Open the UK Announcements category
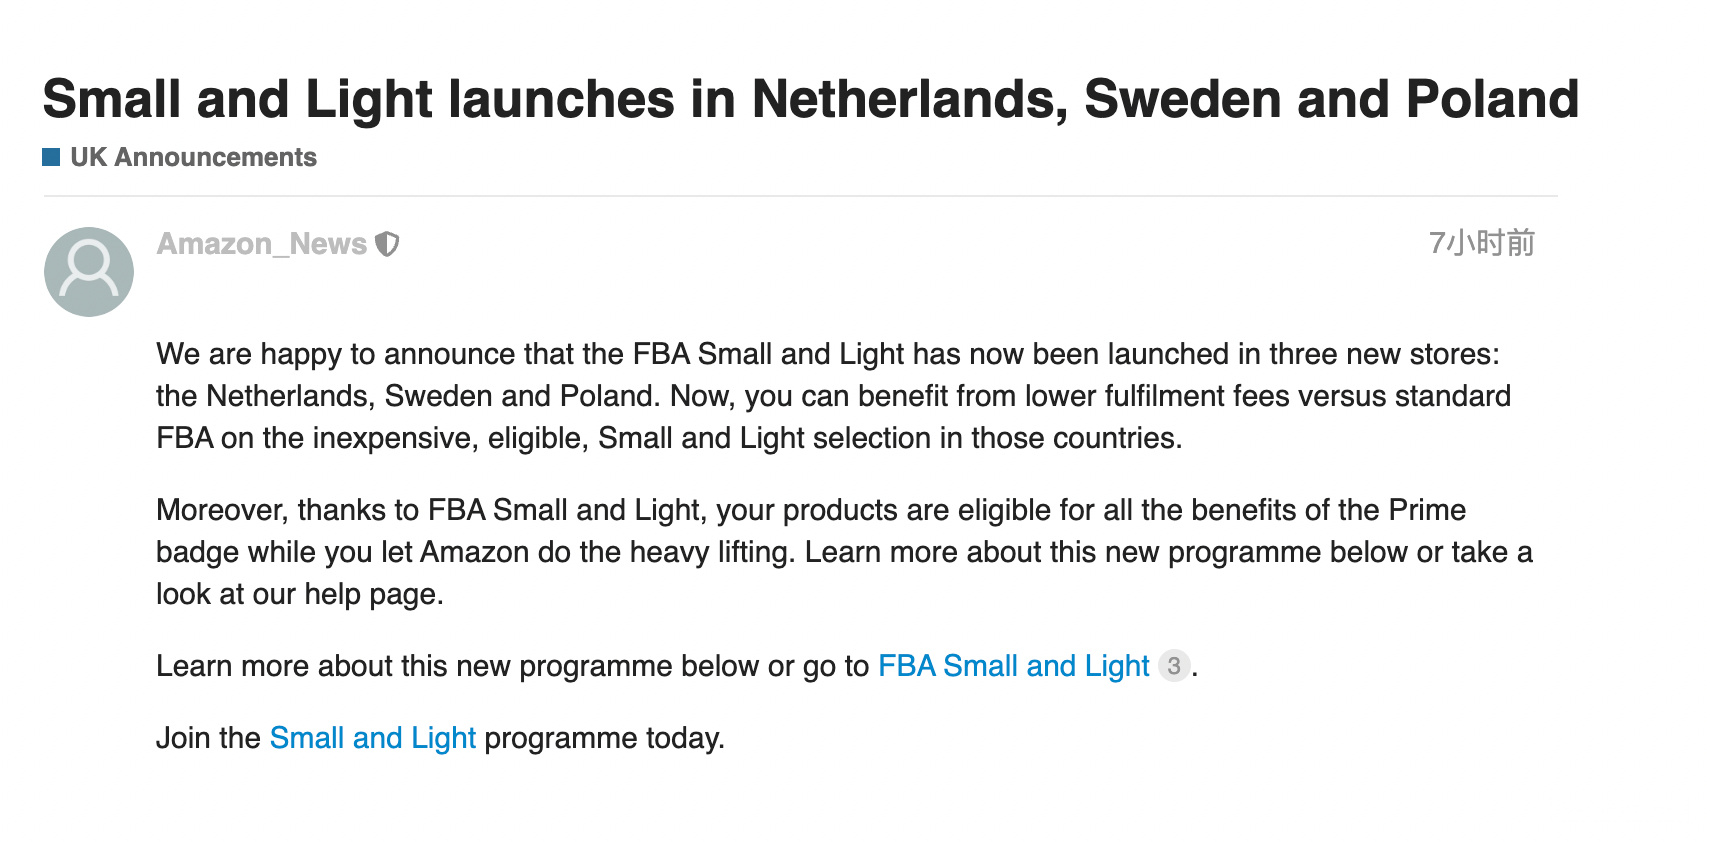The height and width of the screenshot is (842, 1710). click(x=193, y=157)
